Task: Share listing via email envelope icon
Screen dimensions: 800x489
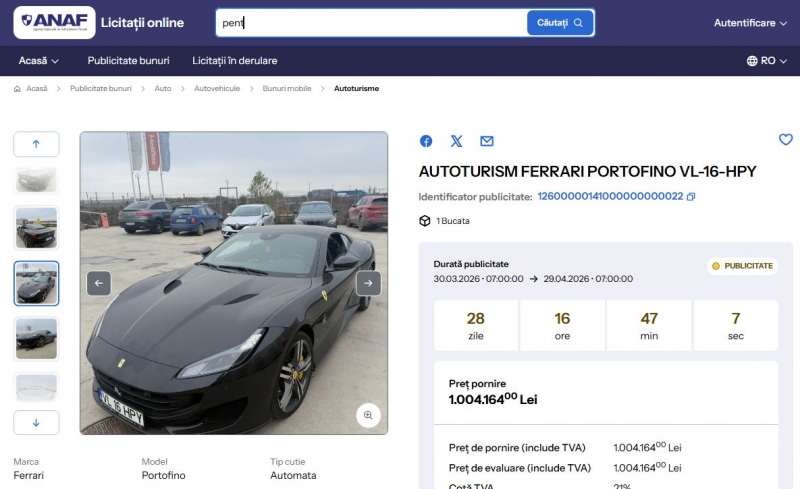Action: click(487, 141)
